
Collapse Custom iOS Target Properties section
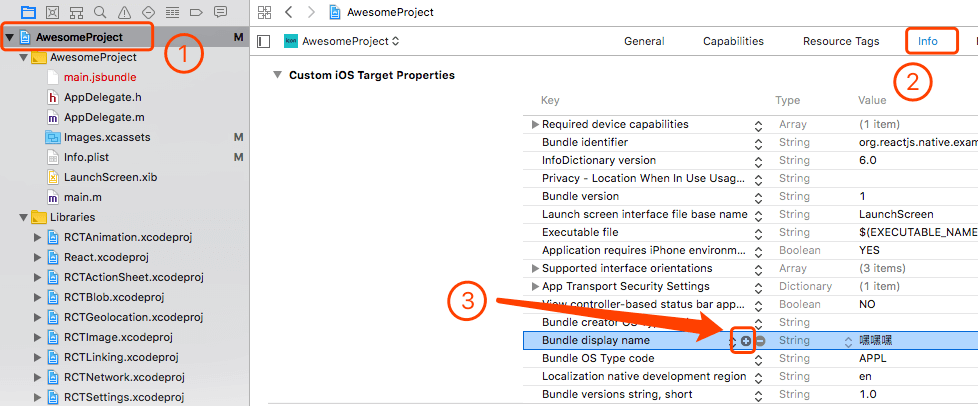pyautogui.click(x=277, y=75)
